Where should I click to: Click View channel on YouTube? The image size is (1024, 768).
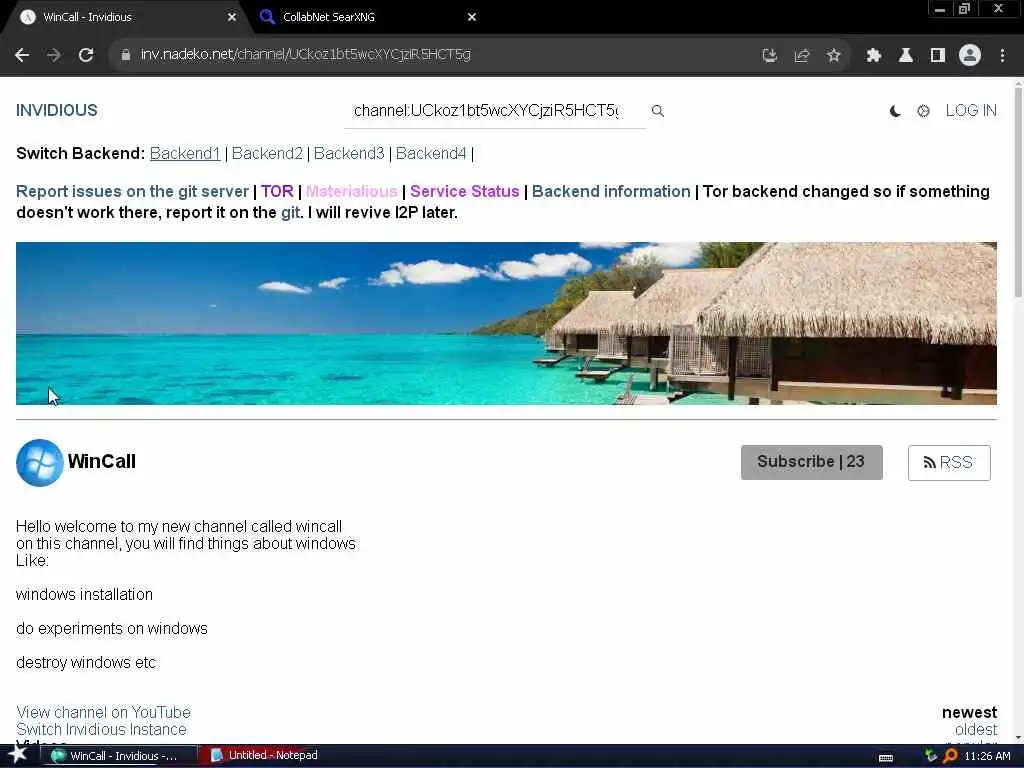[103, 712]
